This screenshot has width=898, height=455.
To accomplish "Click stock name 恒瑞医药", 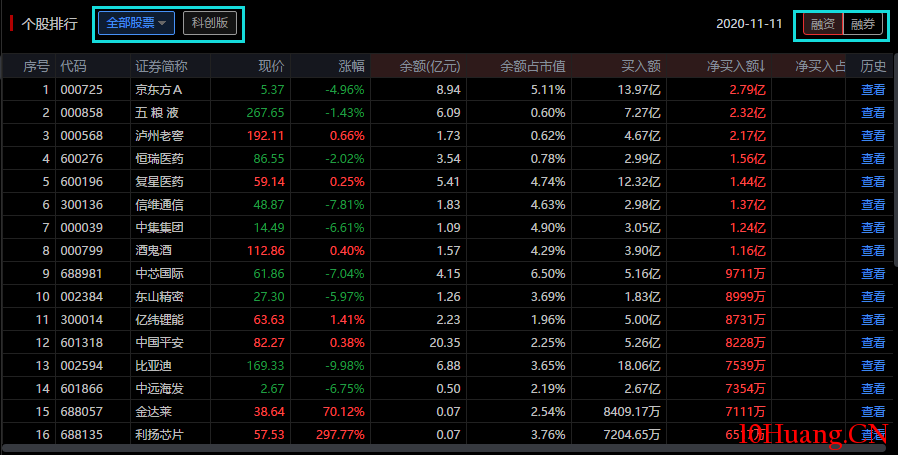I will click(159, 159).
